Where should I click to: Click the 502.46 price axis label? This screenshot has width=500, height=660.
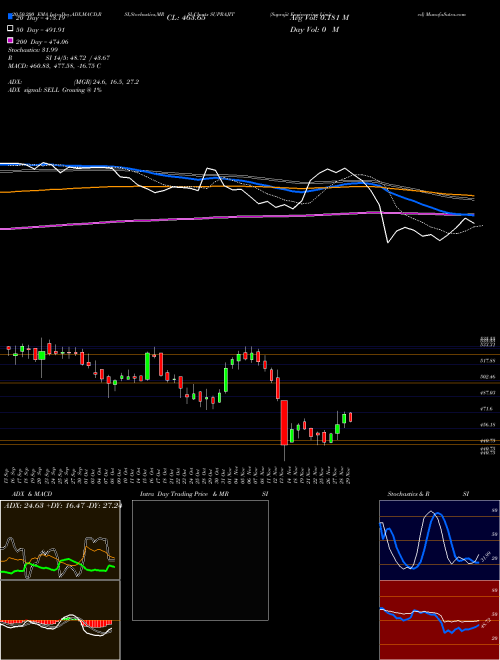(487, 377)
